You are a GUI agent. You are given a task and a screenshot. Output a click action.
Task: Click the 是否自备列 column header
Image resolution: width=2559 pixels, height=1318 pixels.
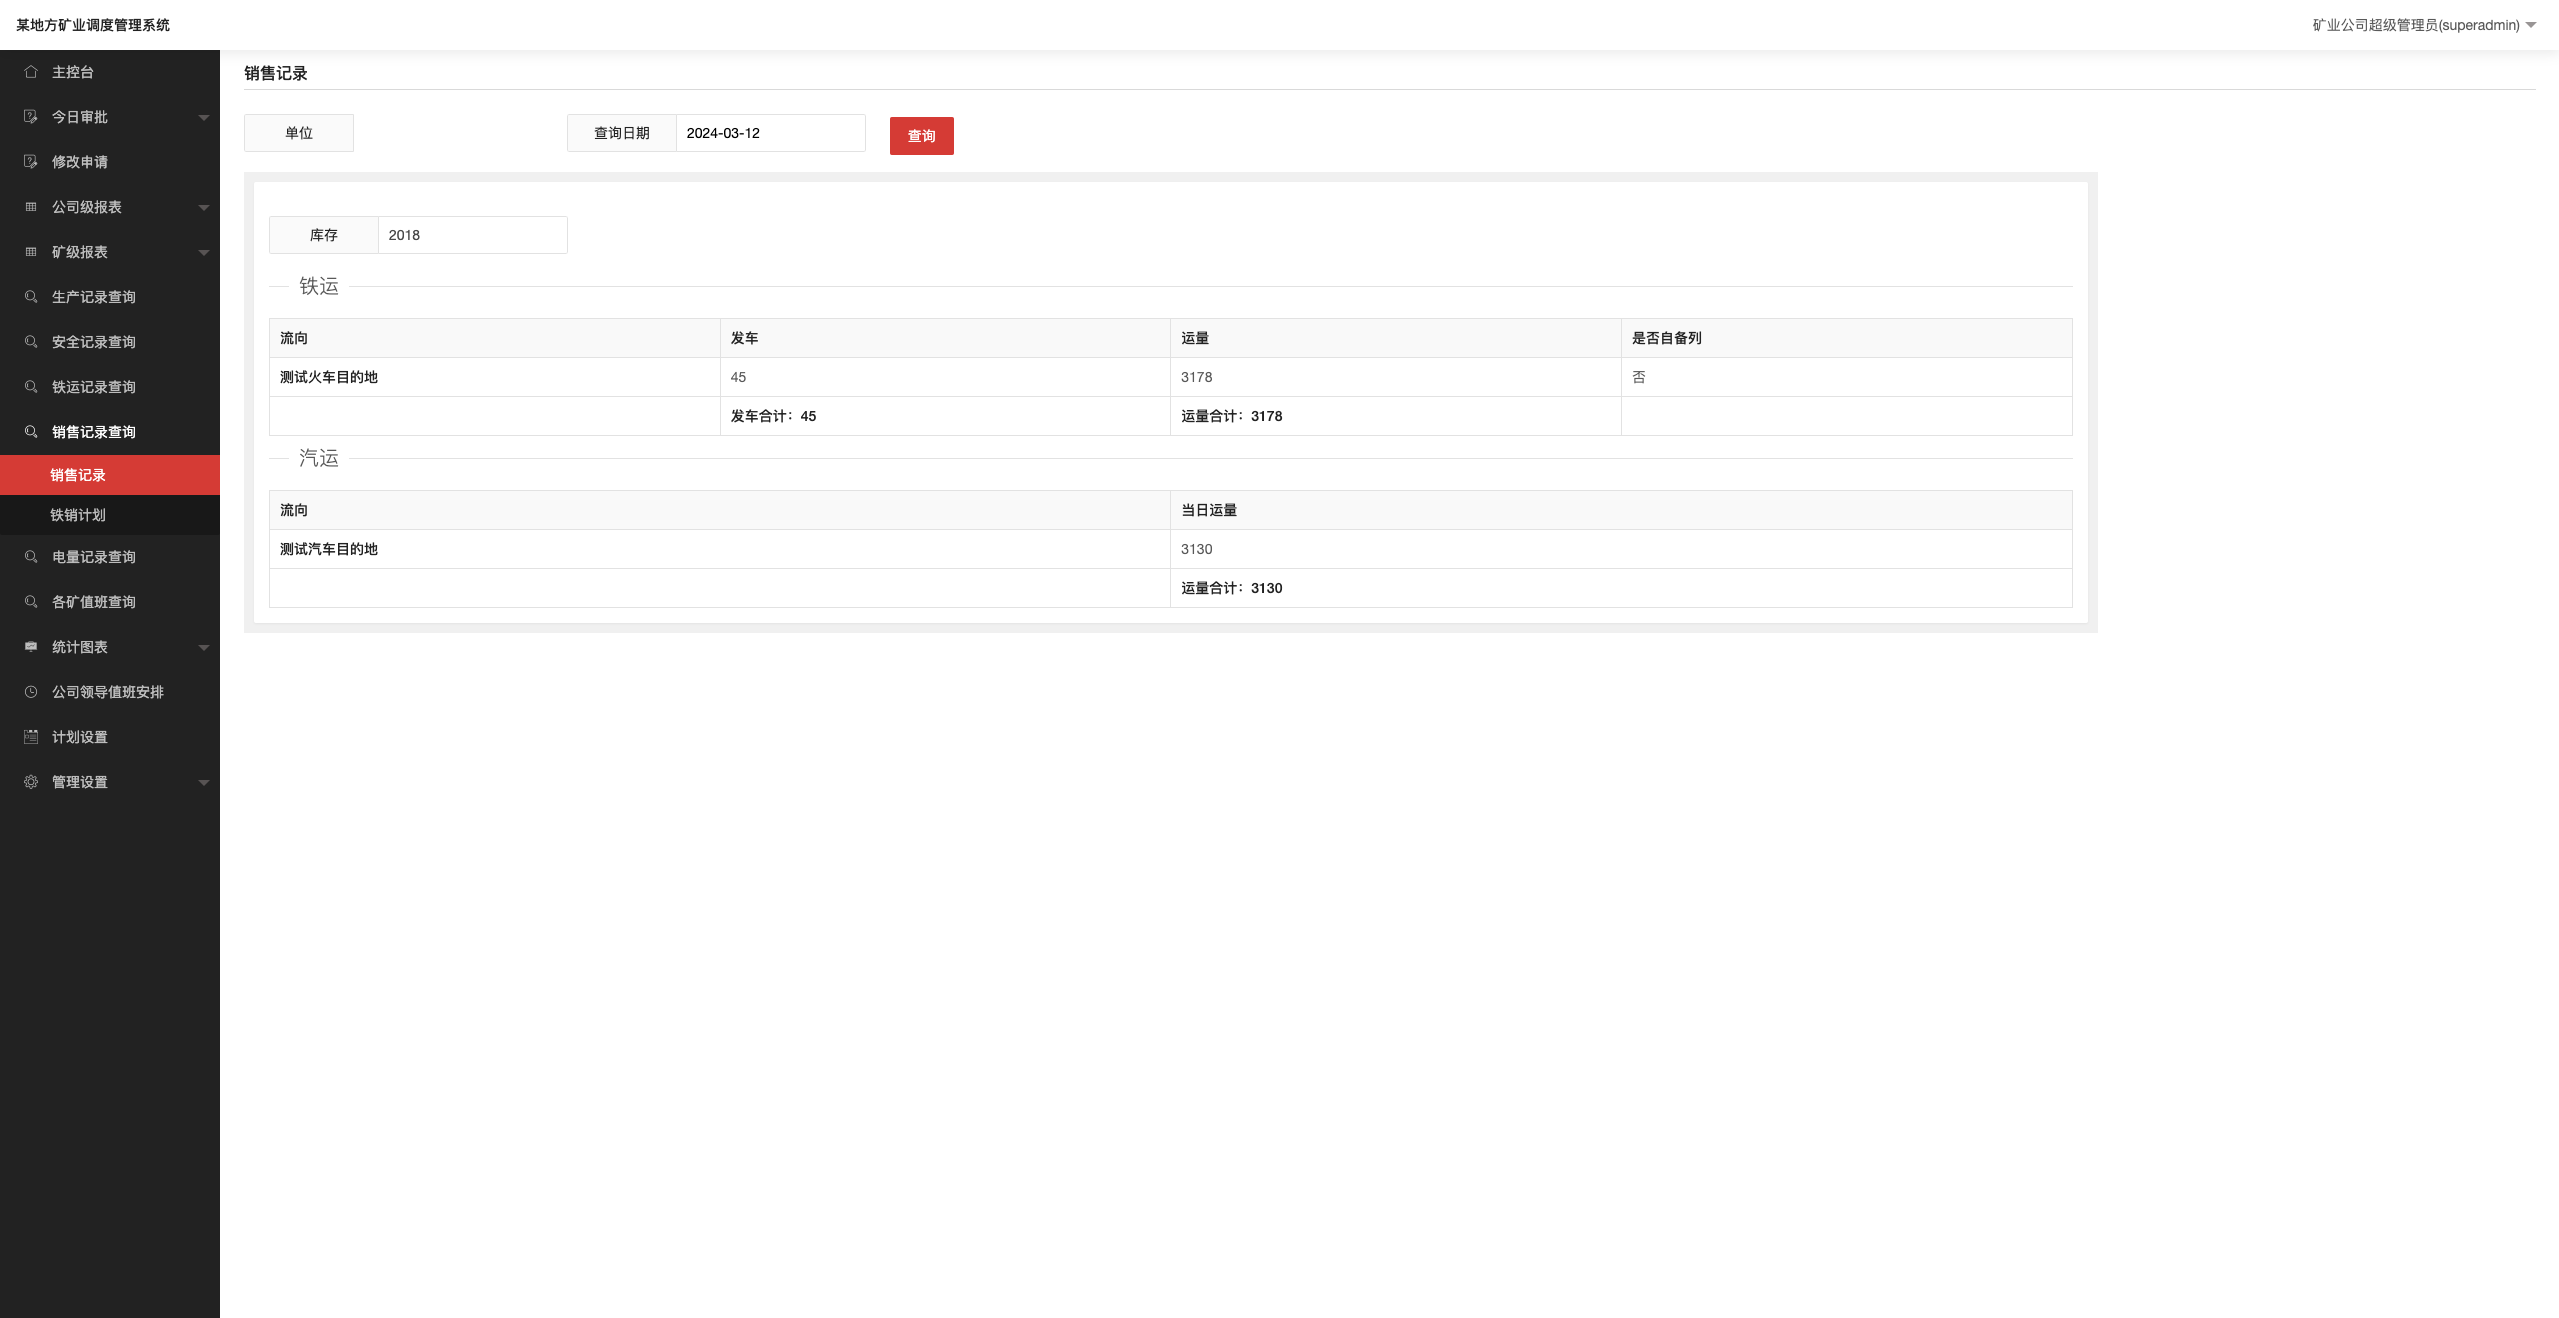click(x=1846, y=338)
